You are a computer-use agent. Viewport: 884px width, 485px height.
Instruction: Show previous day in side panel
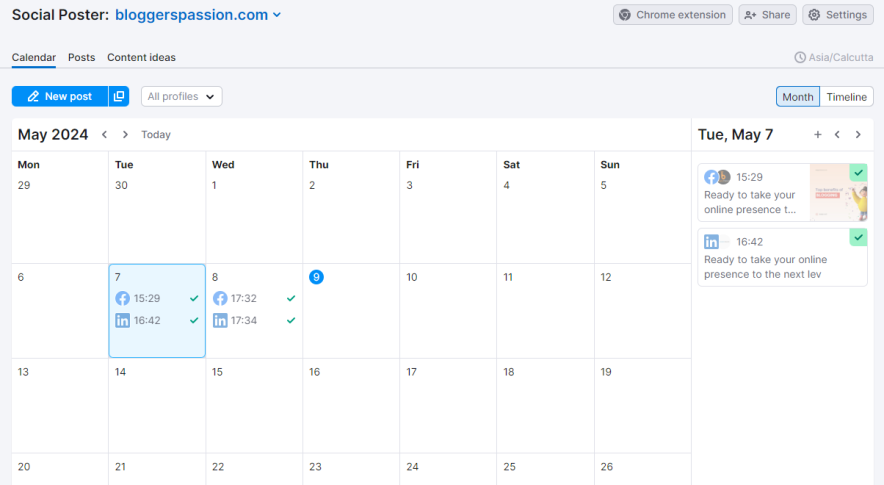(837, 134)
